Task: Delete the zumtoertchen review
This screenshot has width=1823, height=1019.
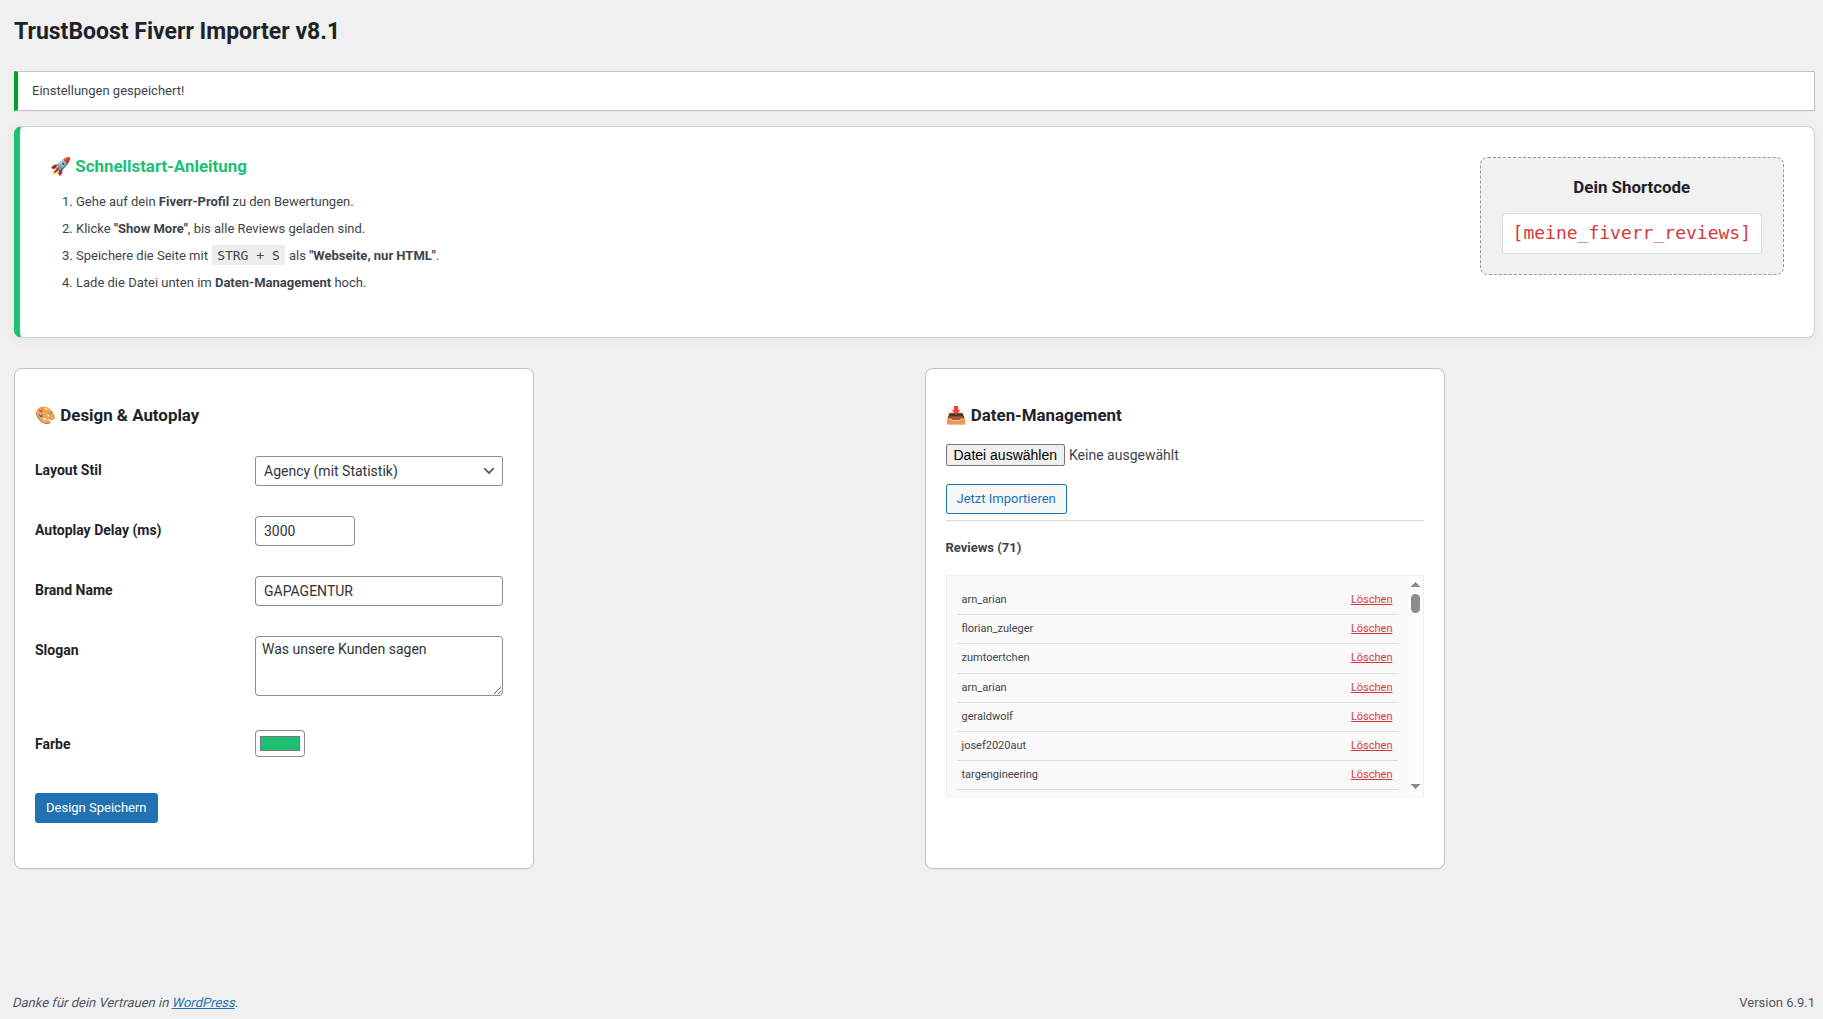Action: tap(1371, 658)
